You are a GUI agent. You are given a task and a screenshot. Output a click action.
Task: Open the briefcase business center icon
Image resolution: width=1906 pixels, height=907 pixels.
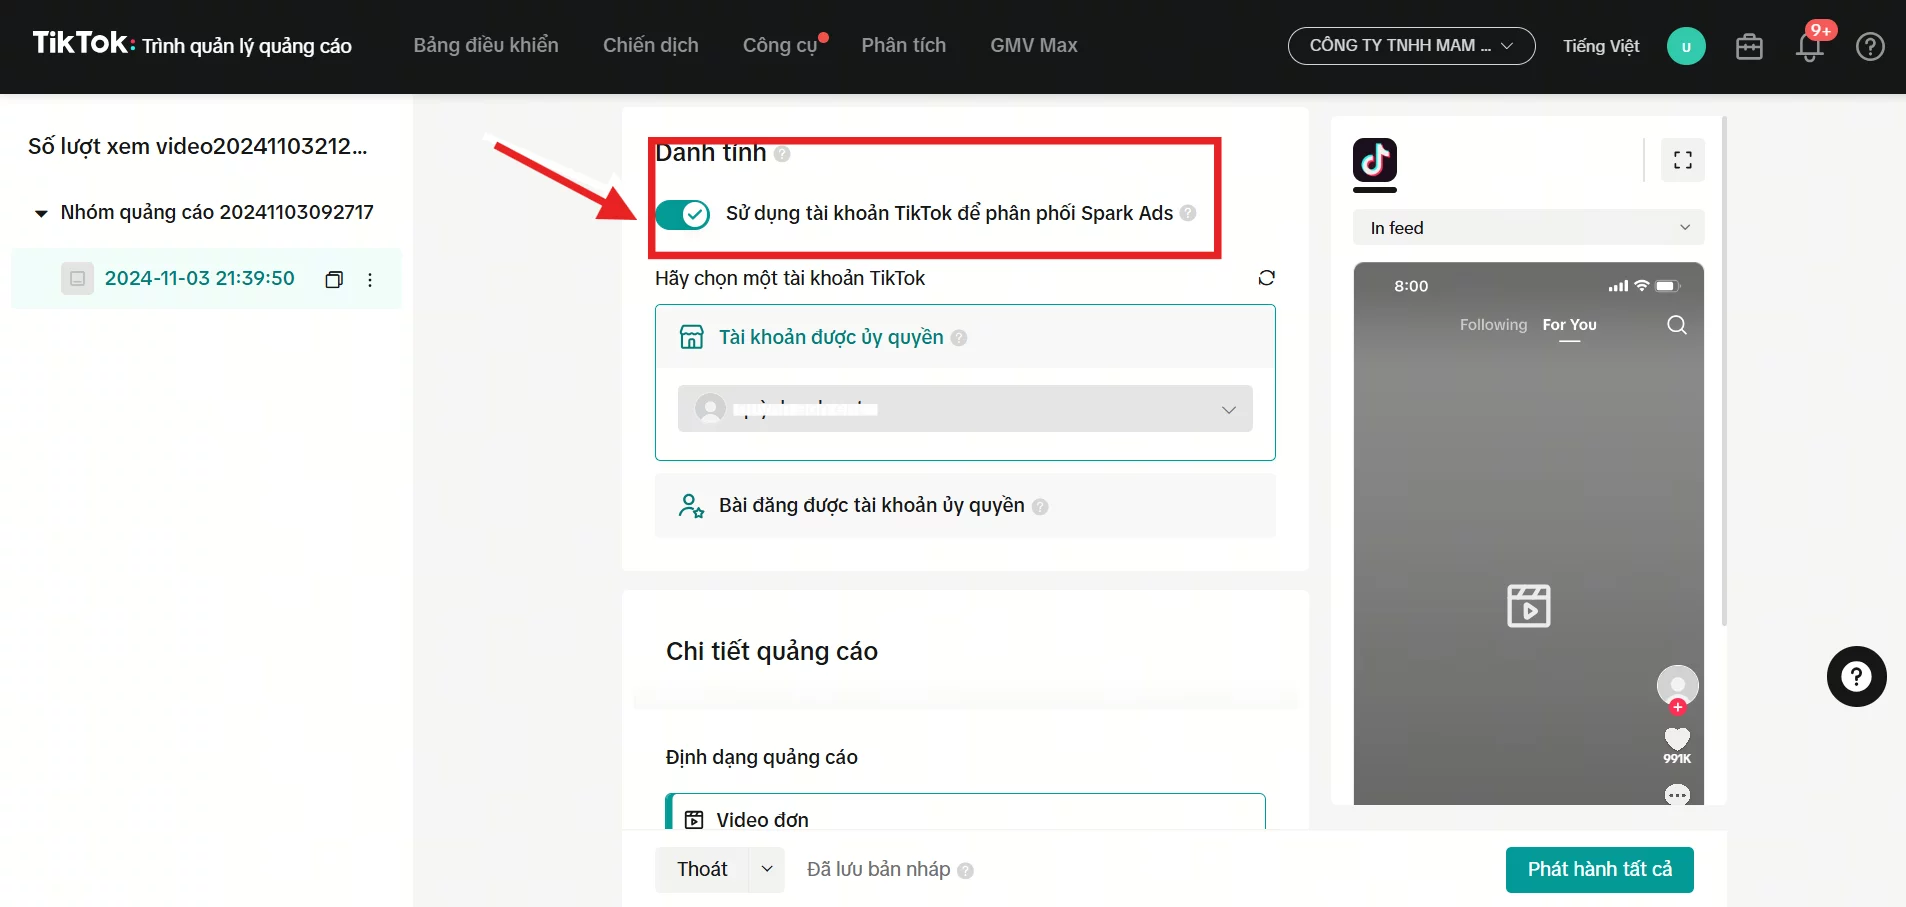point(1749,46)
